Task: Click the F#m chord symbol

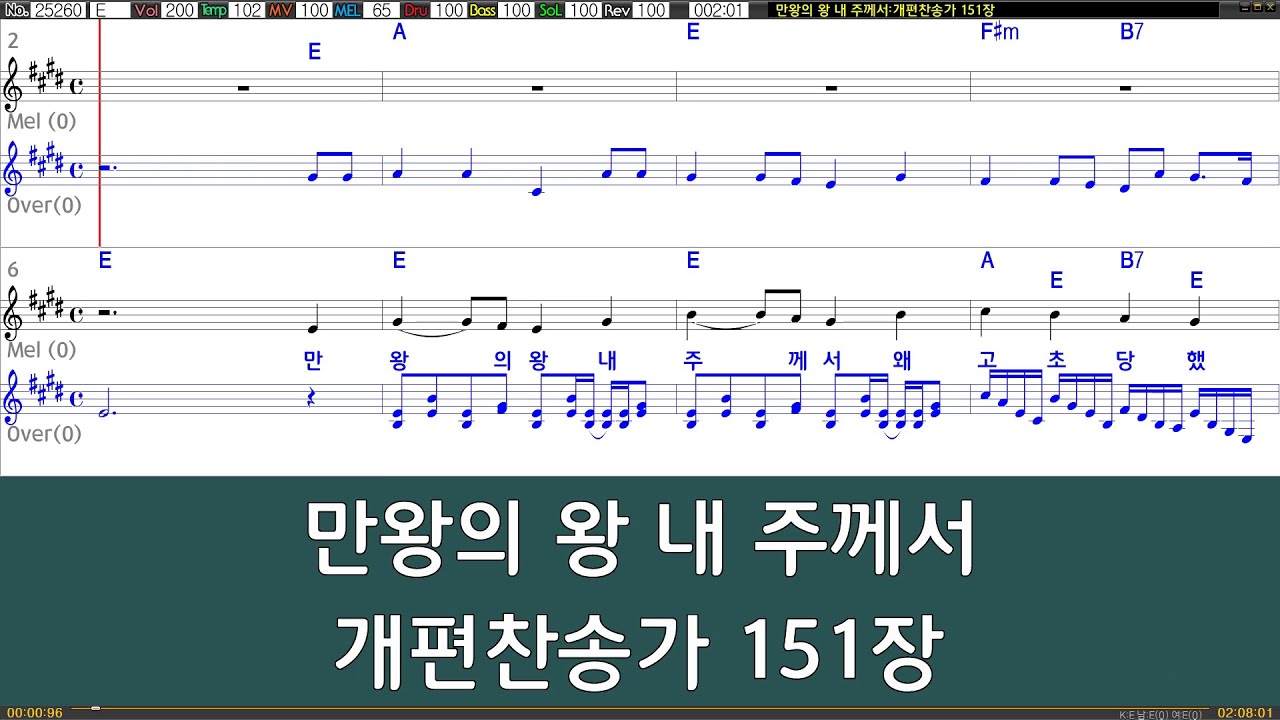Action: 999,32
